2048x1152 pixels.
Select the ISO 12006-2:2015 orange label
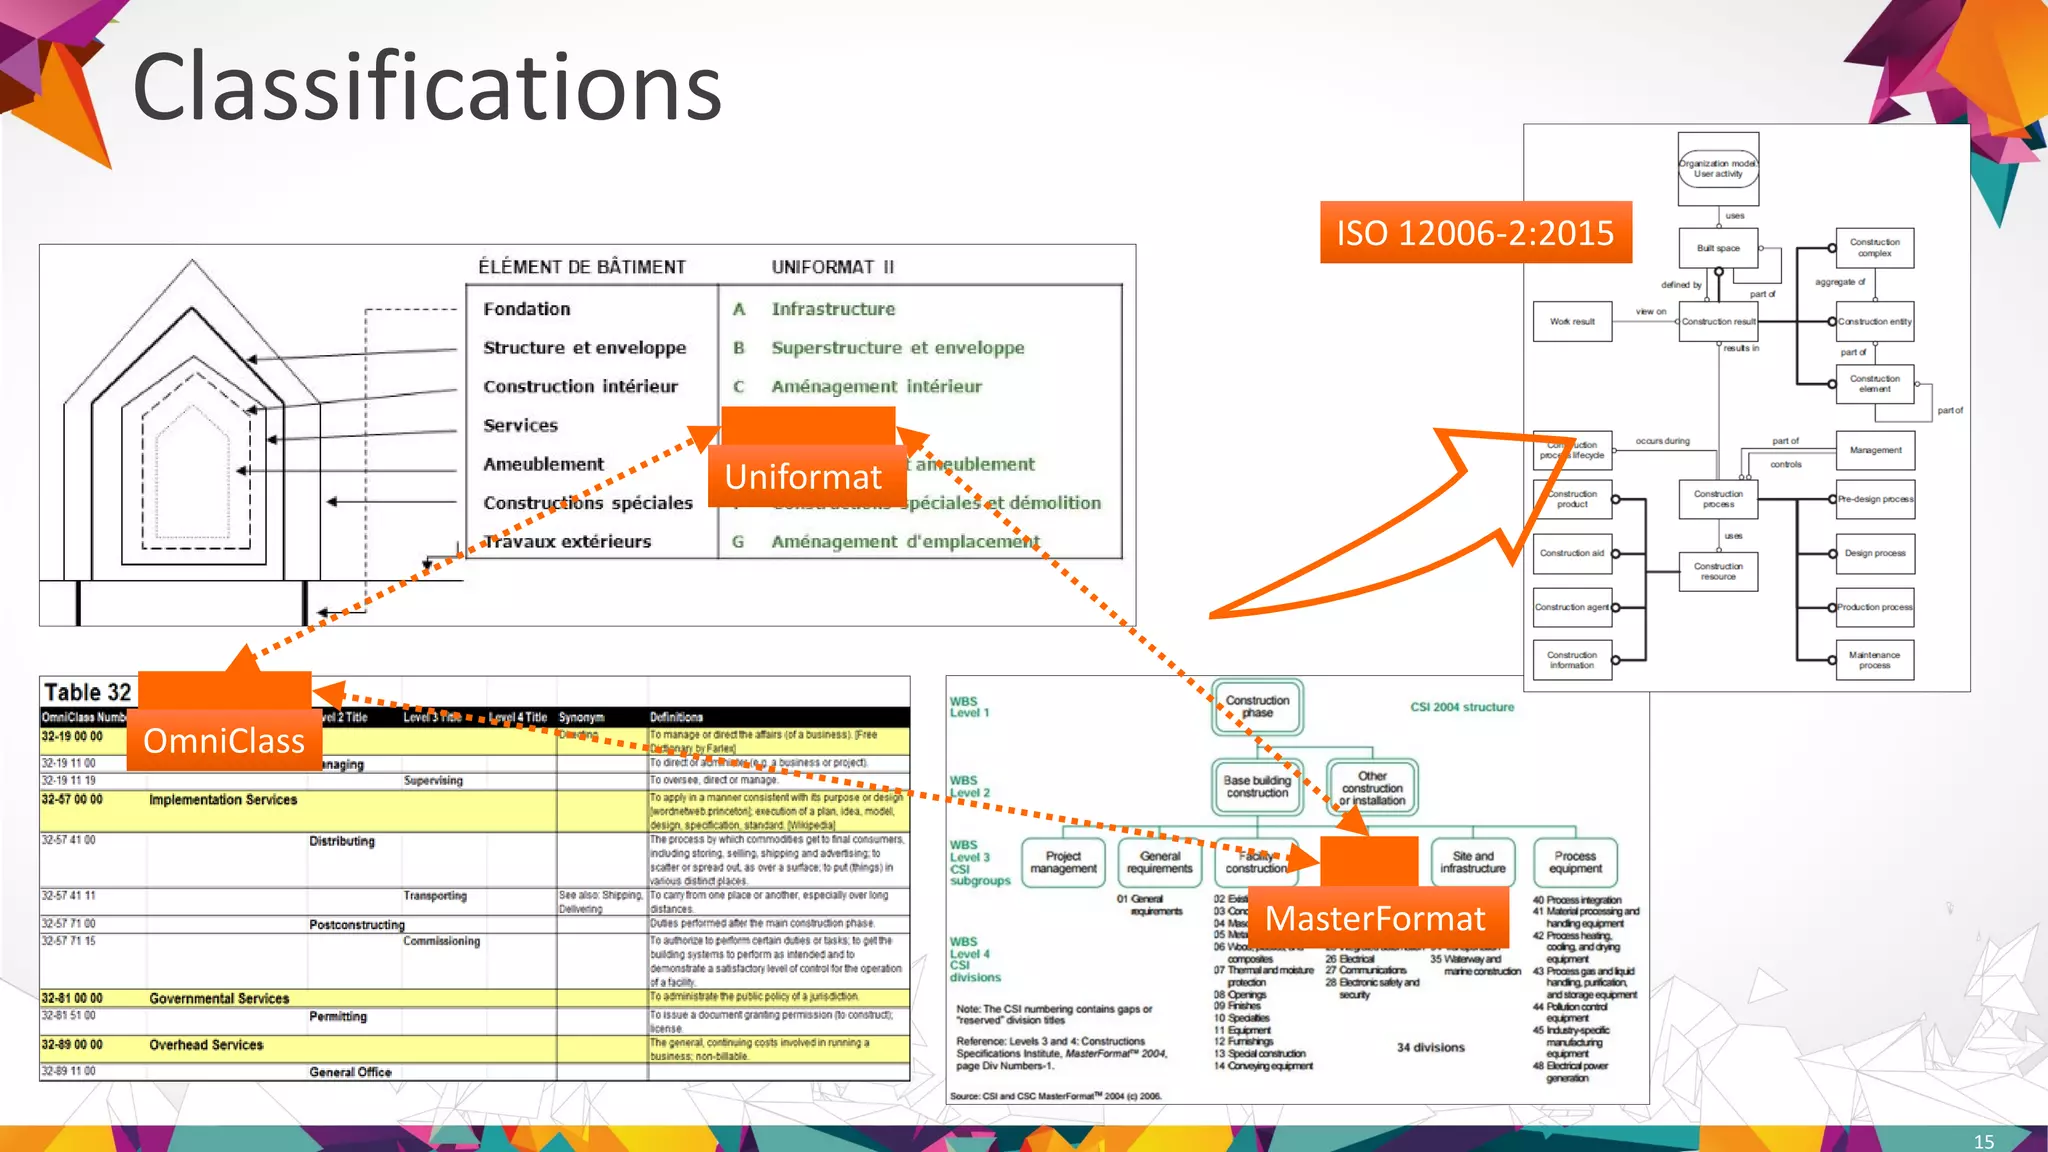click(x=1475, y=232)
